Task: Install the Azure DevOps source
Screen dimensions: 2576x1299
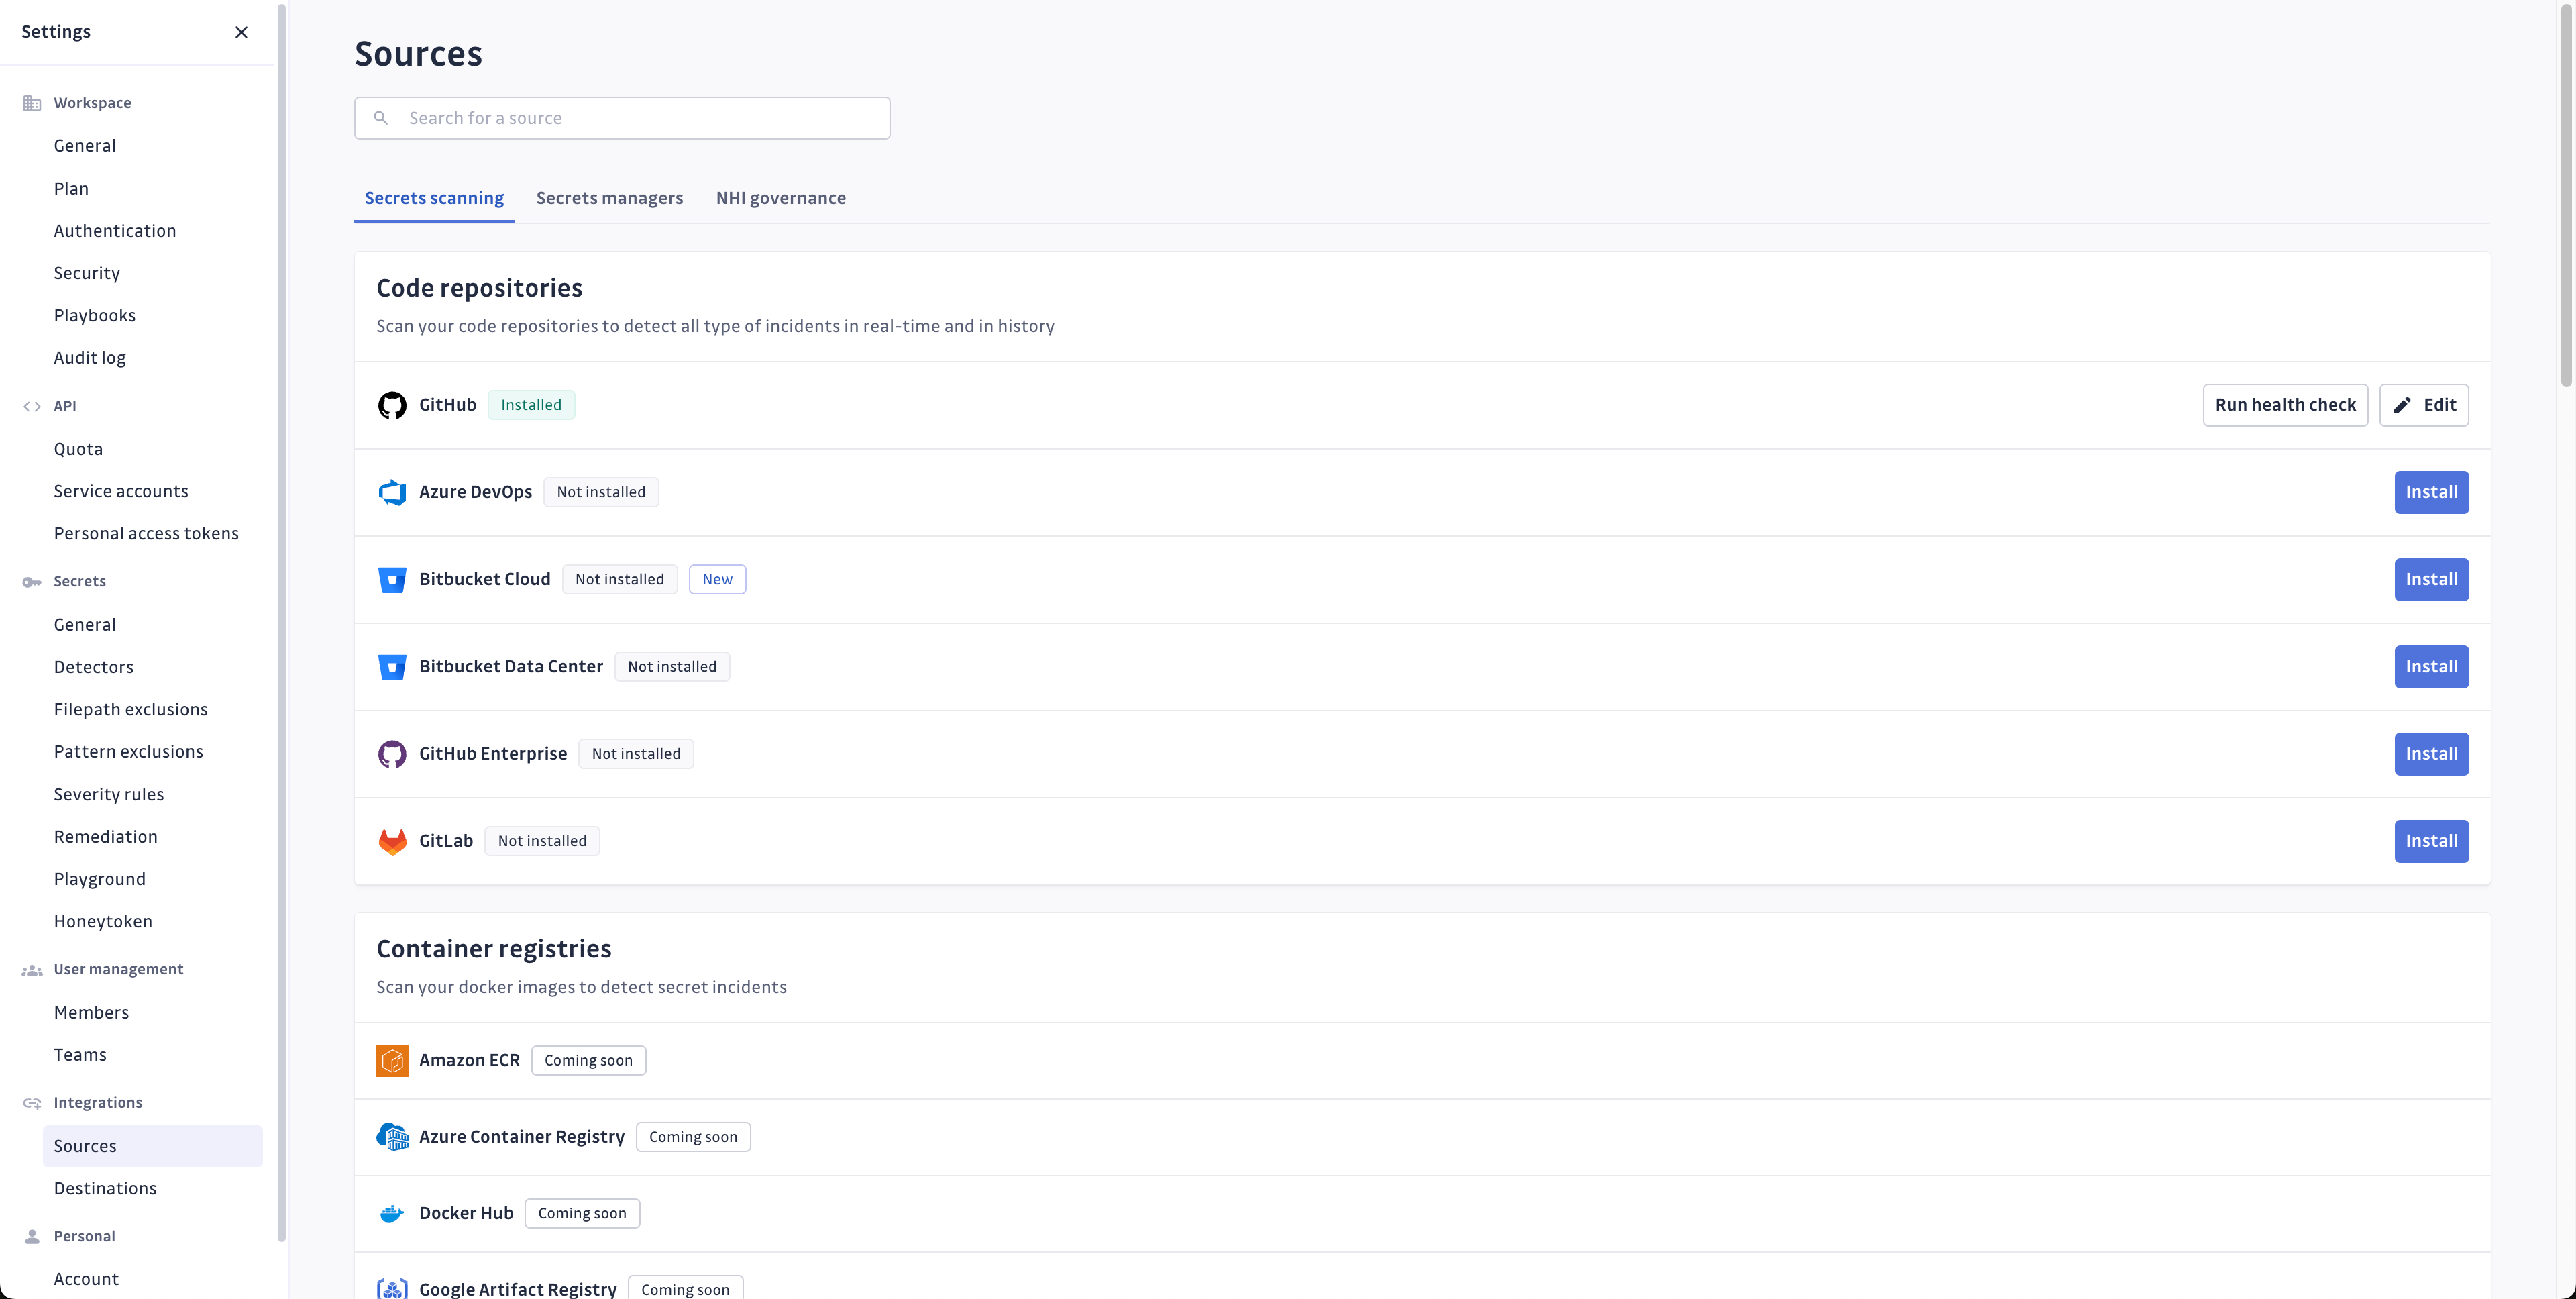Action: click(2431, 492)
